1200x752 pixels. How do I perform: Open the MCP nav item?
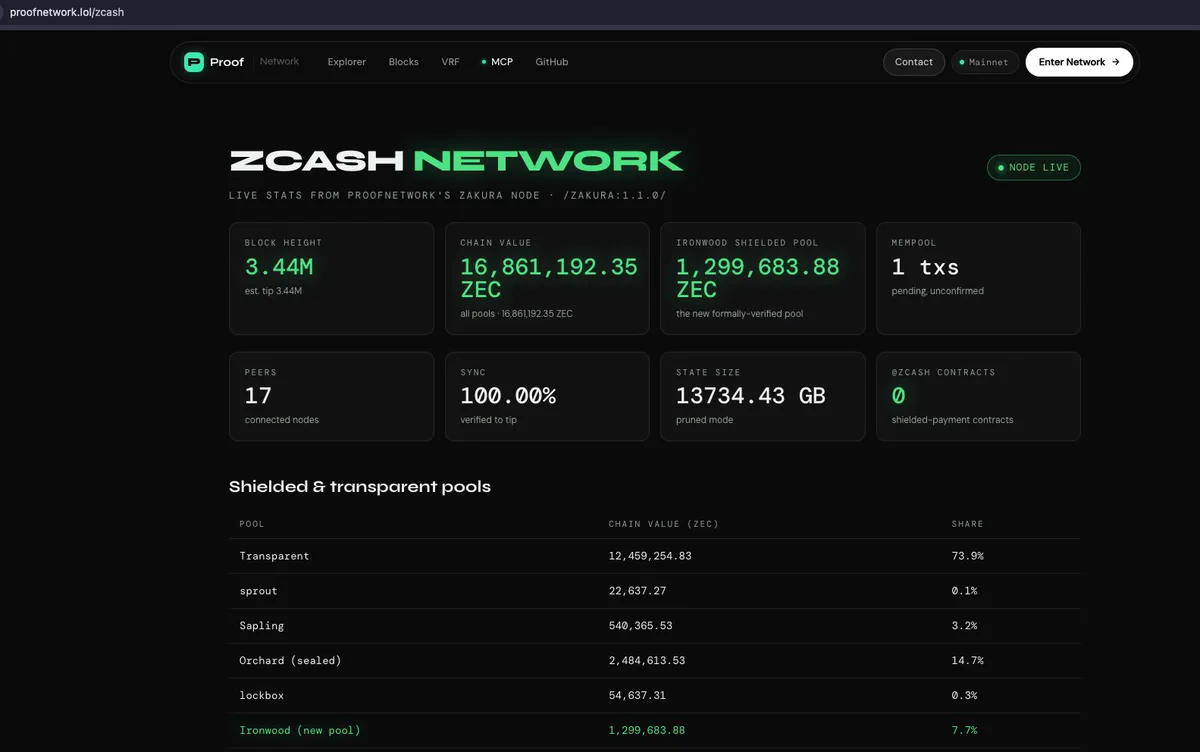(497, 62)
